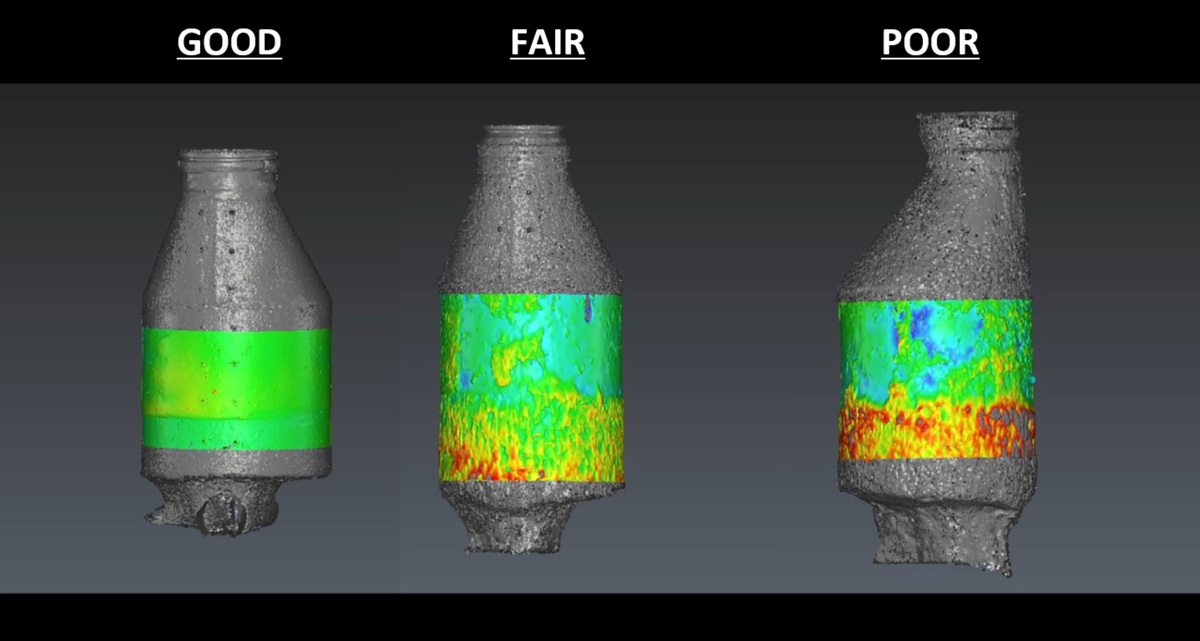Viewport: 1200px width, 641px height.
Task: Click the bottom stem of the POOR scan
Action: pyautogui.click(x=940, y=535)
